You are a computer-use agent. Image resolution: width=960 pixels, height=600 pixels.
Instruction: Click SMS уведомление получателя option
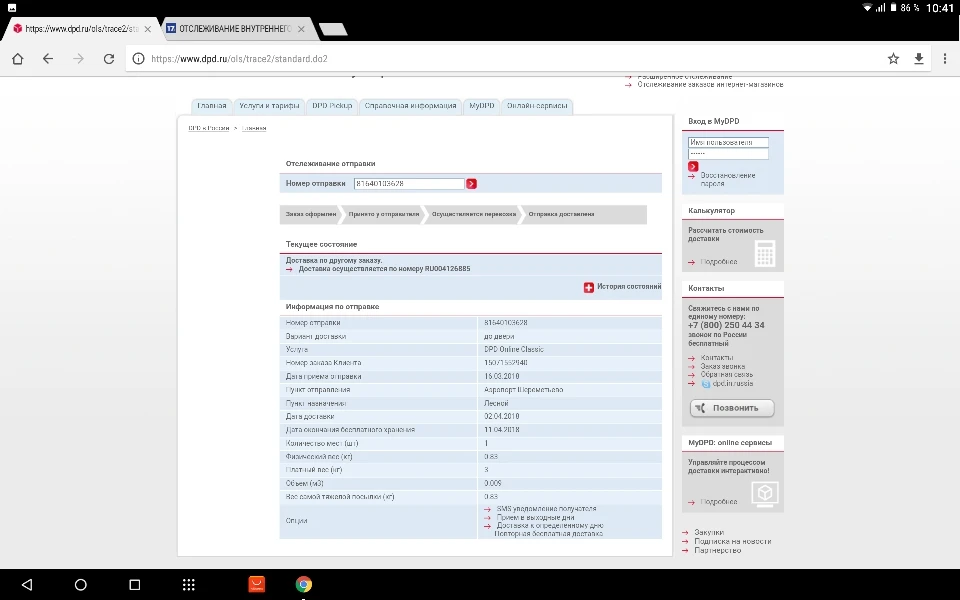point(546,509)
